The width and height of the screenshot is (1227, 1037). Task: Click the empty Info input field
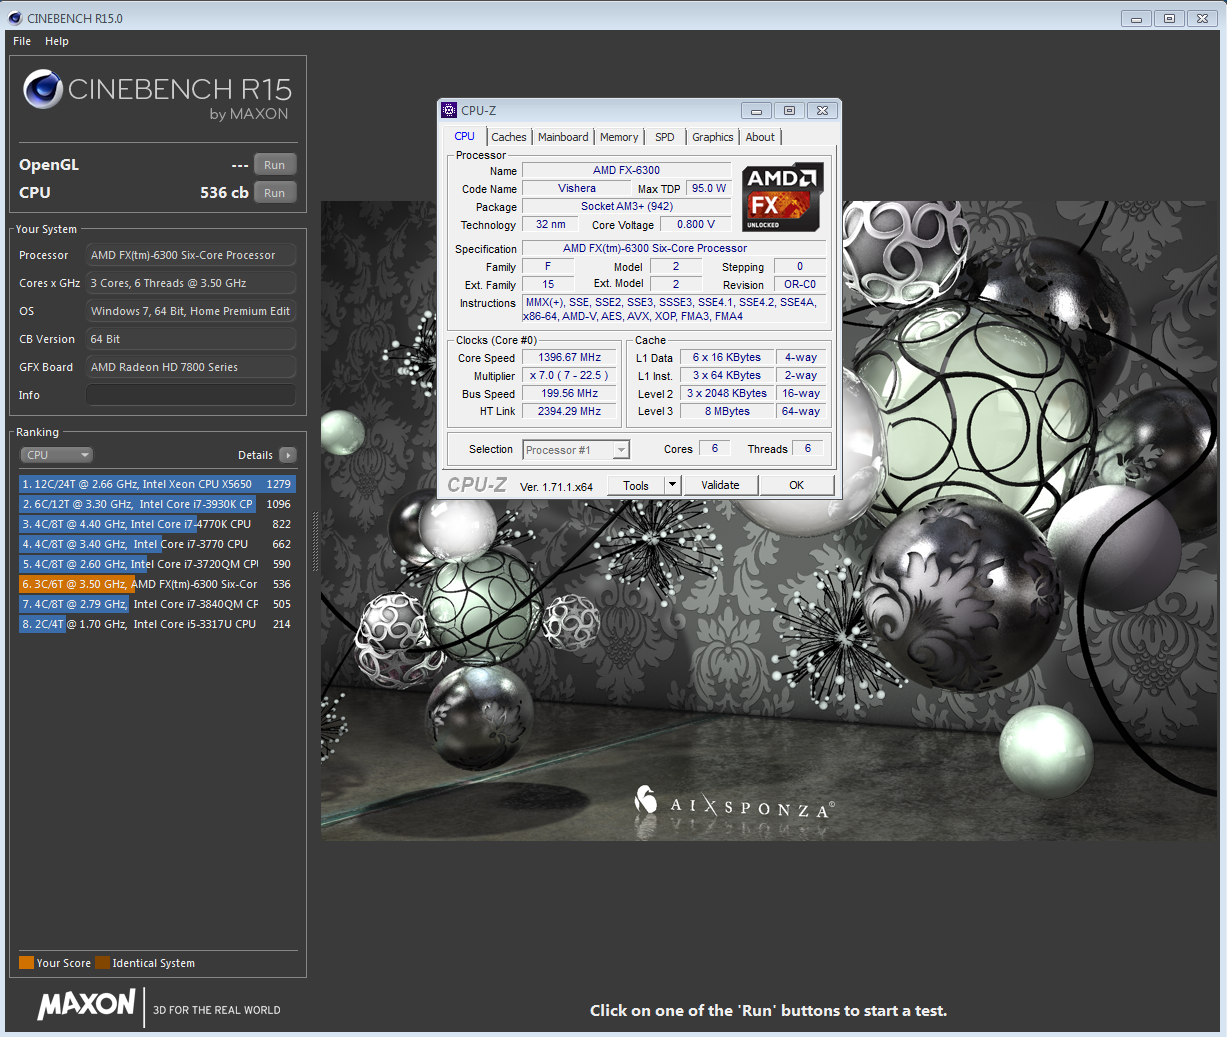coord(191,395)
